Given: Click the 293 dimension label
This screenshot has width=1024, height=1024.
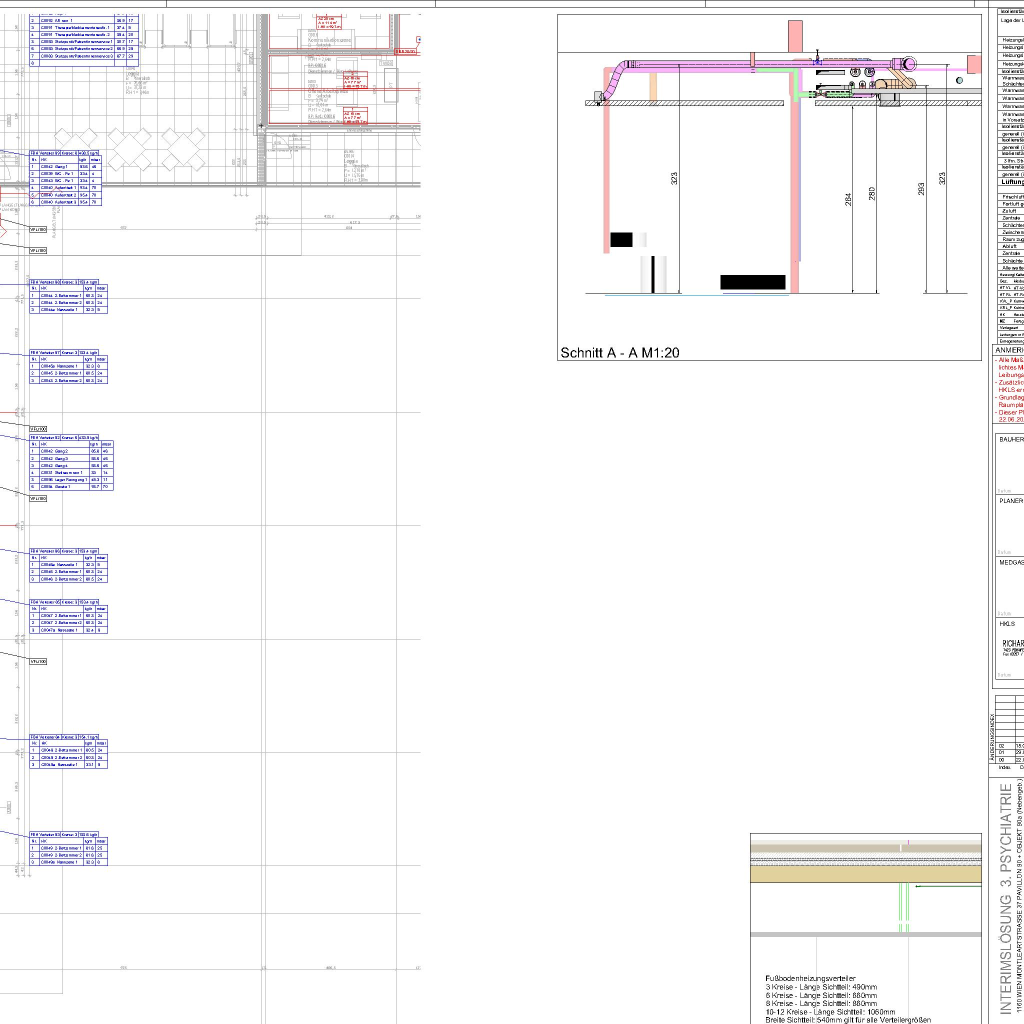Looking at the screenshot, I should coord(921,187).
